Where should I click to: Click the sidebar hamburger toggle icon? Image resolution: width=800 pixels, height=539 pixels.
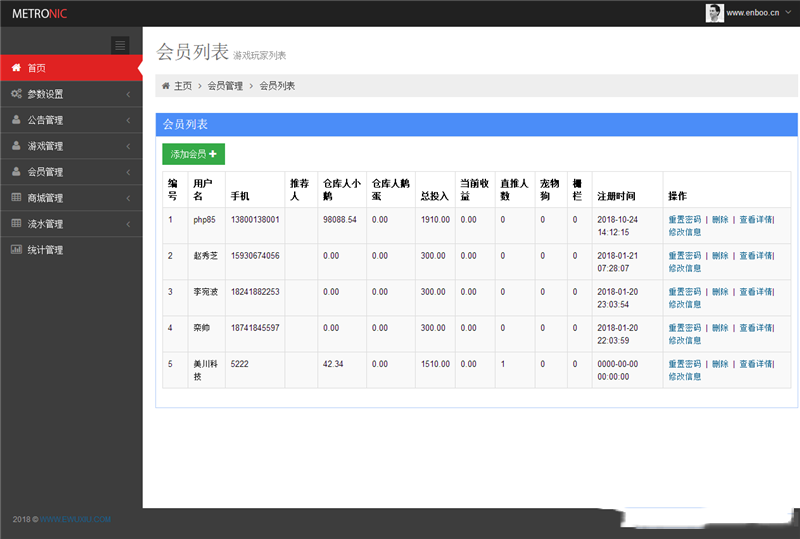[120, 45]
